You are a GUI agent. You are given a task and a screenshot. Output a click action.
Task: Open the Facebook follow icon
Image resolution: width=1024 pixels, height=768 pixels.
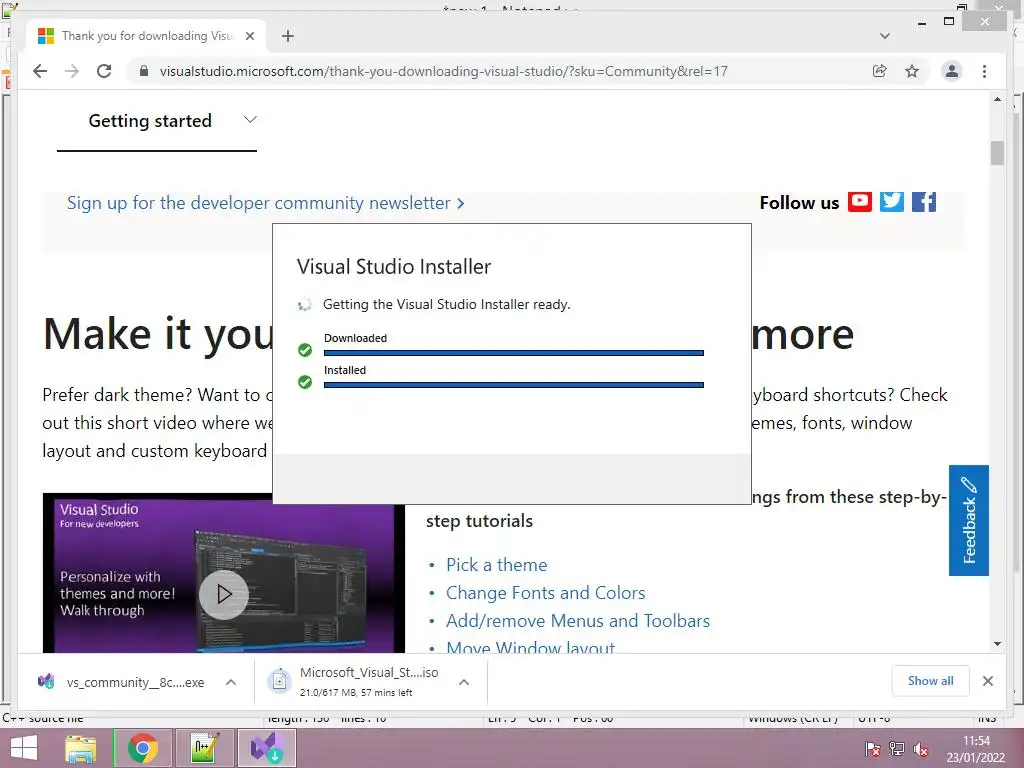point(923,202)
